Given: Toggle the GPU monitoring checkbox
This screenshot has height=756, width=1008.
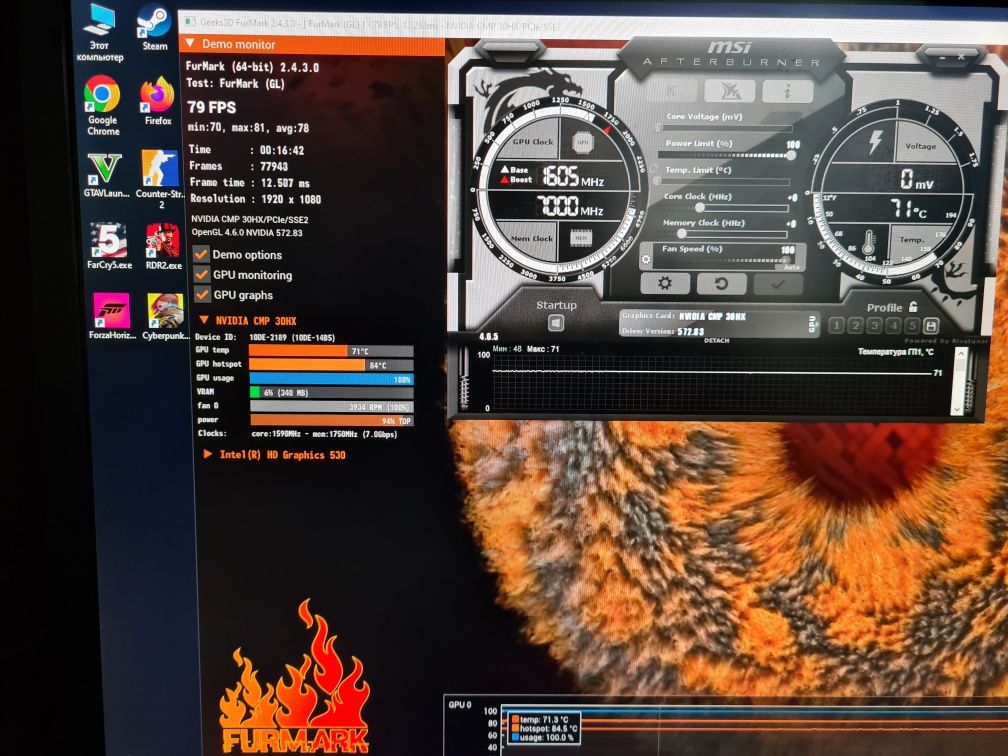Looking at the screenshot, I should click(202, 274).
